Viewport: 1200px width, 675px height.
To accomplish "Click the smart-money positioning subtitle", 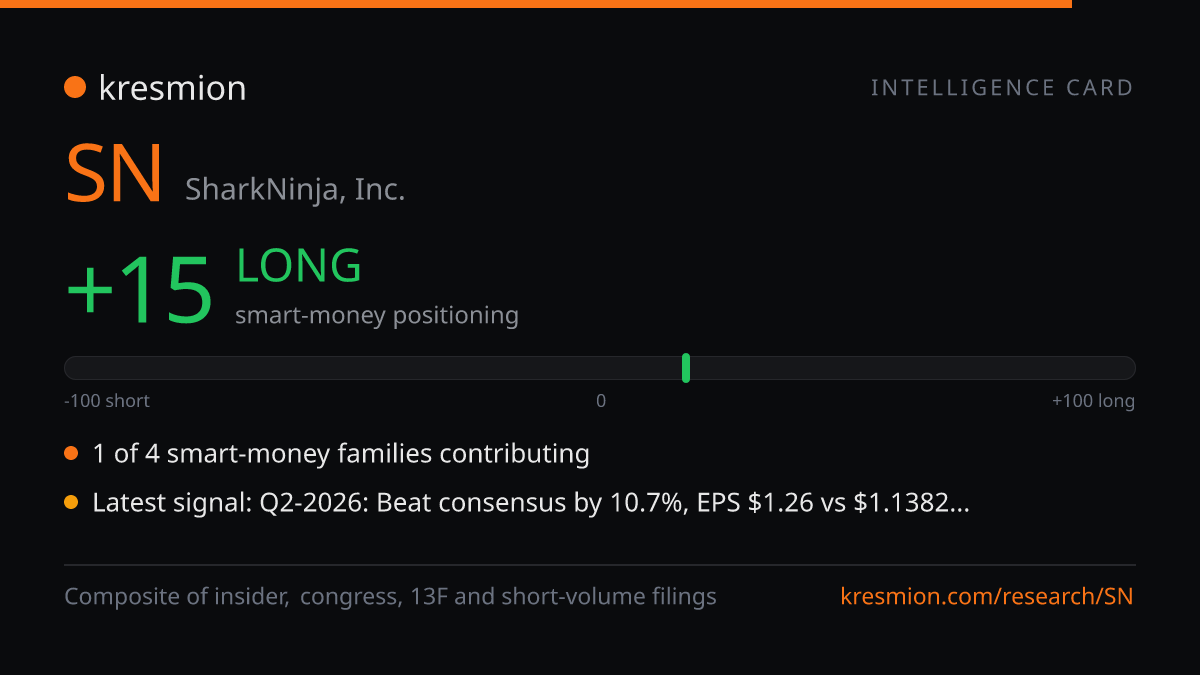I will tap(377, 315).
